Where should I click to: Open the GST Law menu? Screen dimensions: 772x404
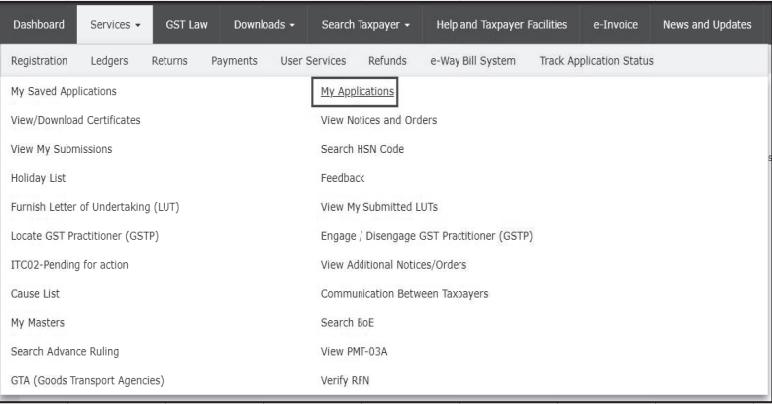click(186, 24)
